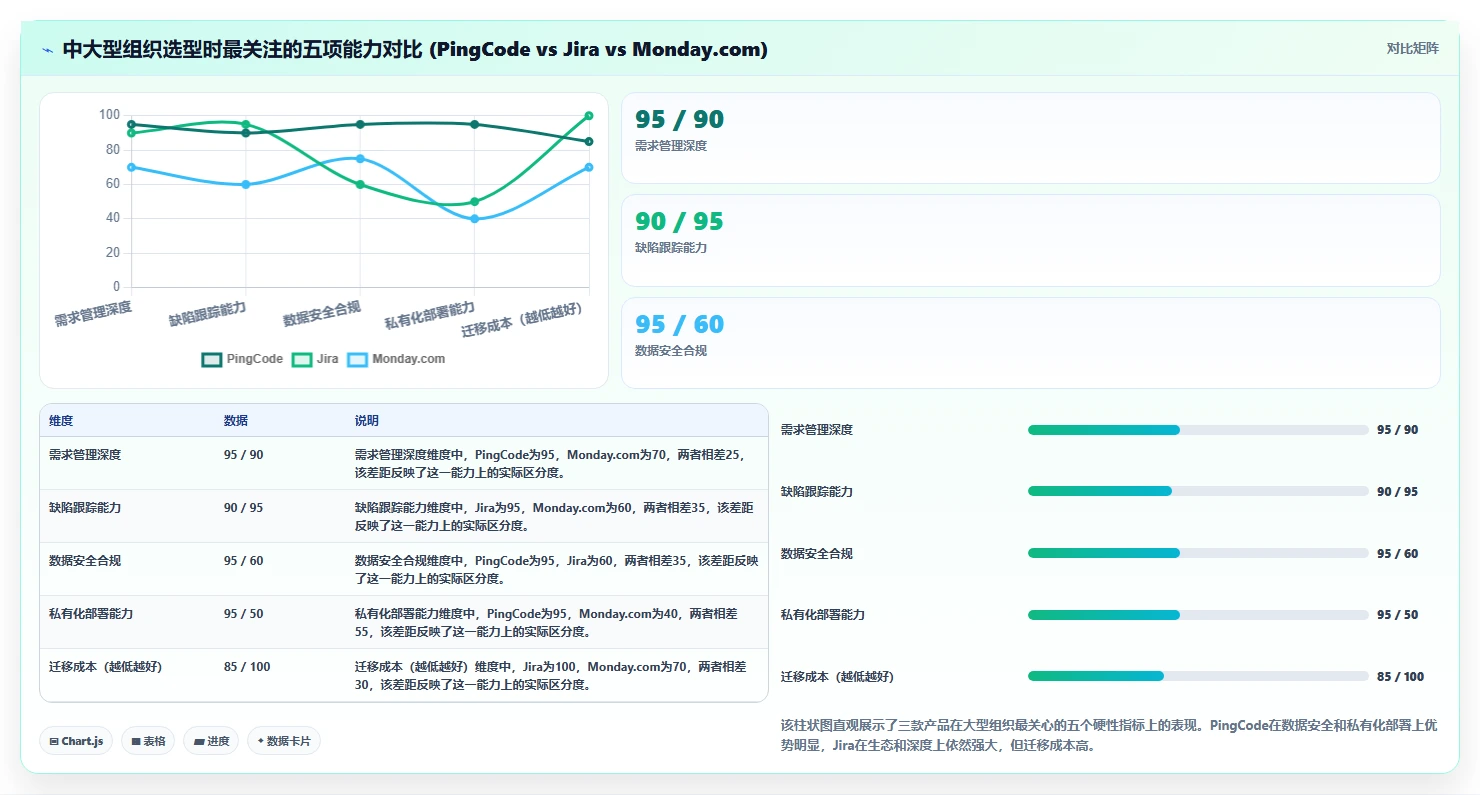Click Monday.com data point at 私有化部署能力
Viewport: 1480px width, 795px height.
tap(474, 219)
